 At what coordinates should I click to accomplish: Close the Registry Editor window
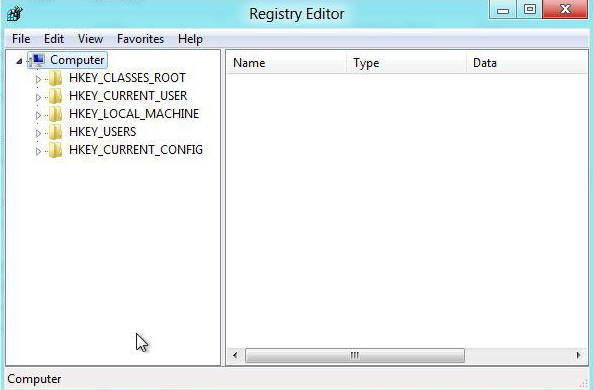(x=565, y=9)
